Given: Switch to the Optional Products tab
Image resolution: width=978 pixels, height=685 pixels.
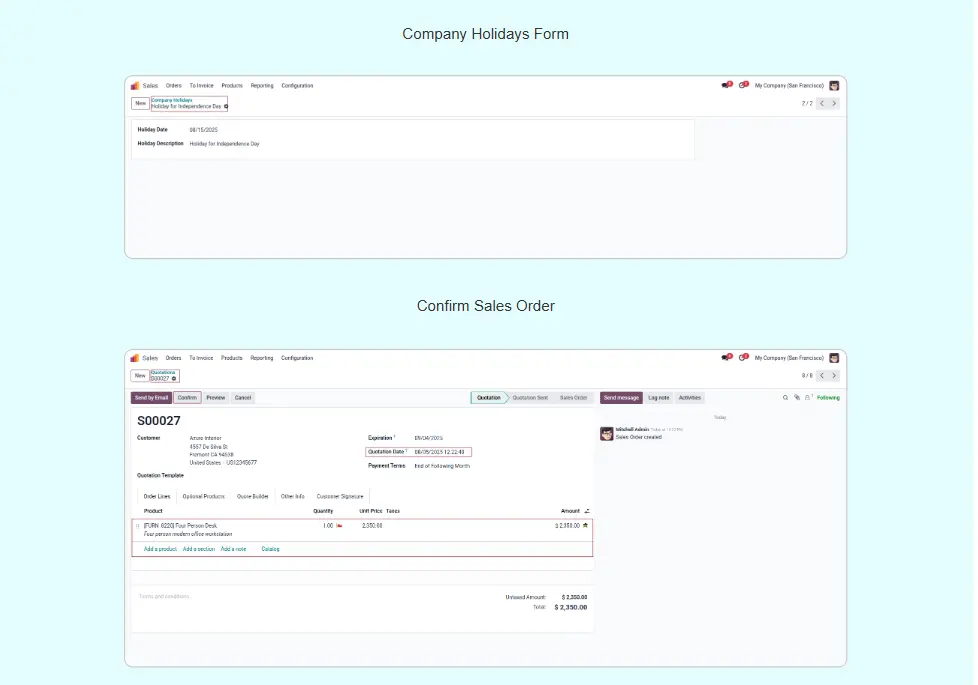Looking at the screenshot, I should coord(203,496).
